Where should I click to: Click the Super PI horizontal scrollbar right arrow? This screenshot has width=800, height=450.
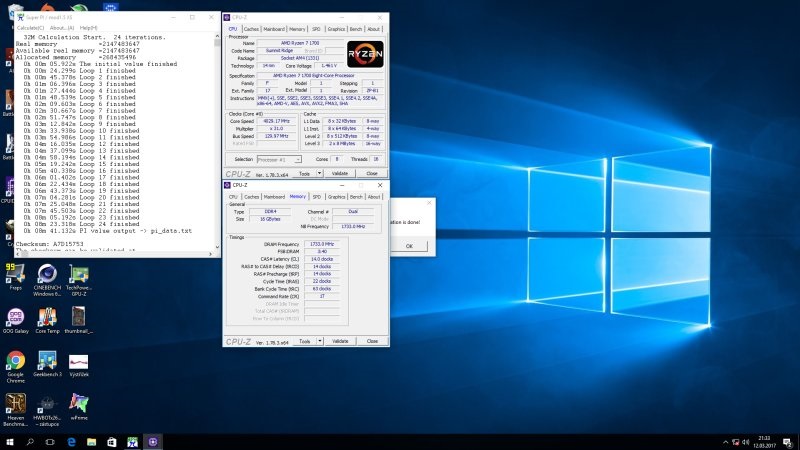click(211, 254)
